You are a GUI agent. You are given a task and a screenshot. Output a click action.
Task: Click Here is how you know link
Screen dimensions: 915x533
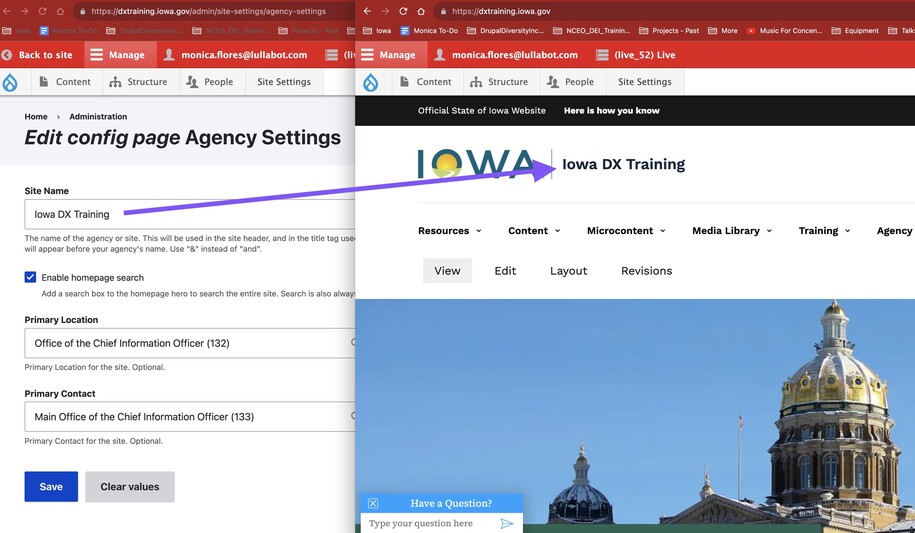click(611, 111)
